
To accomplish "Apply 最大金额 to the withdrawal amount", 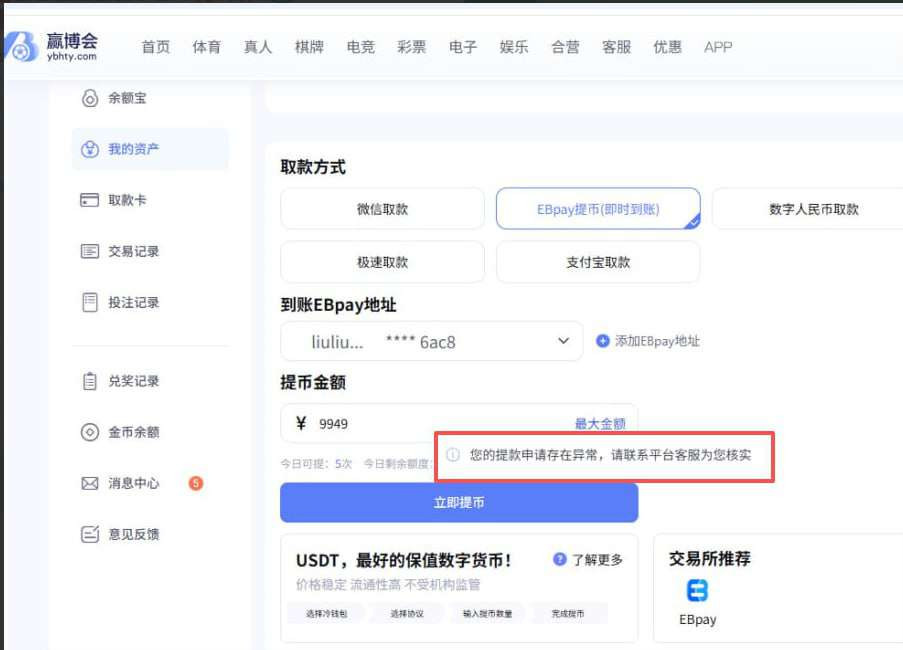I will tap(601, 423).
